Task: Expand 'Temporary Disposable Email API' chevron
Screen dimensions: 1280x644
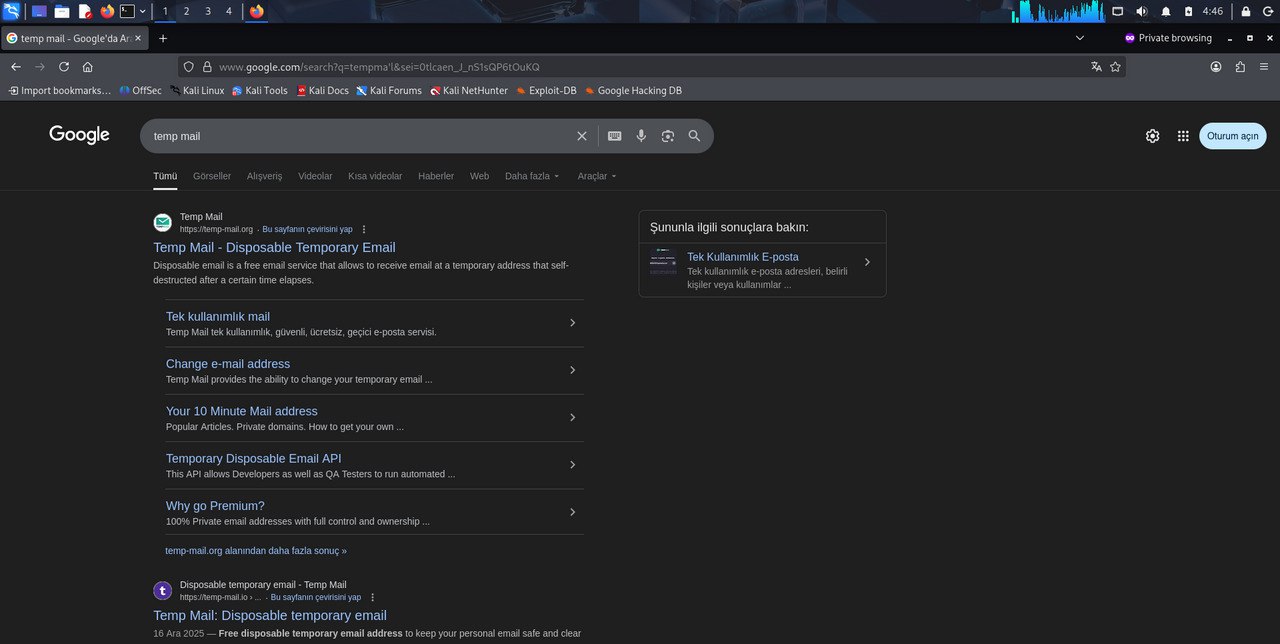Action: pyautogui.click(x=572, y=465)
